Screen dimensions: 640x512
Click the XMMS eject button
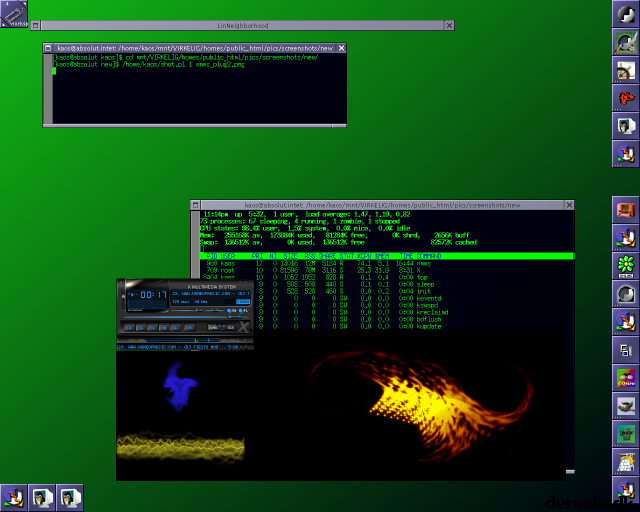[190, 328]
